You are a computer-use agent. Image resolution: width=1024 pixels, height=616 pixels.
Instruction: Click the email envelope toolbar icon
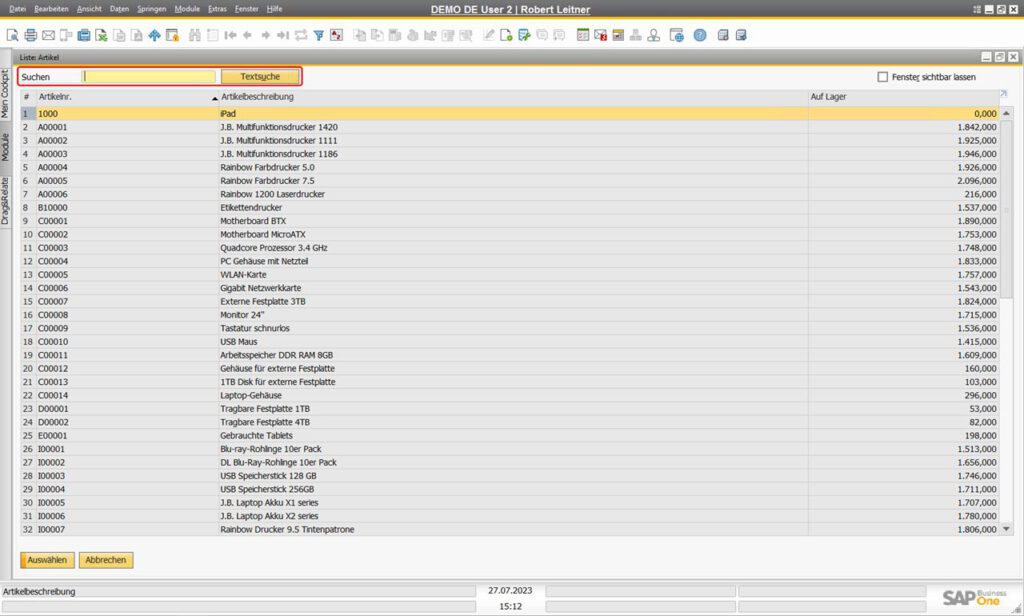(x=48, y=35)
